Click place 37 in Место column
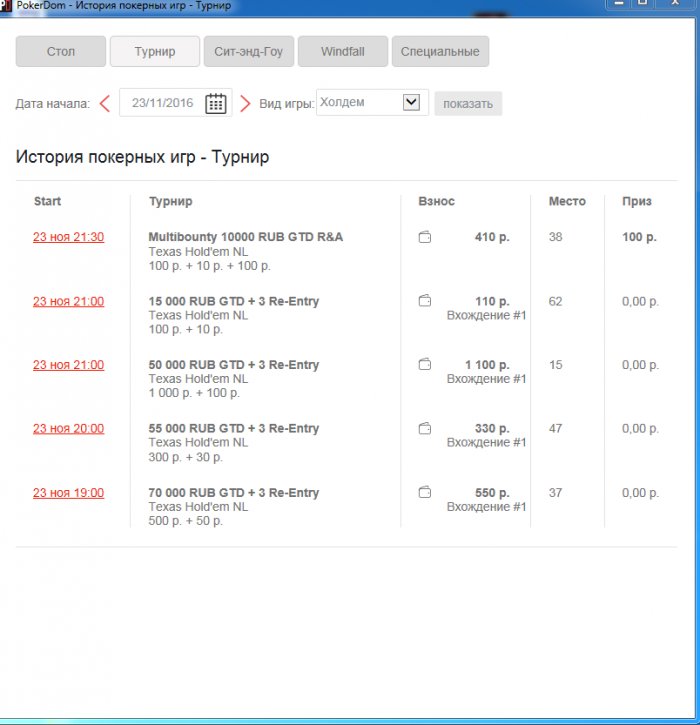The width and height of the screenshot is (700, 725). (x=555, y=493)
